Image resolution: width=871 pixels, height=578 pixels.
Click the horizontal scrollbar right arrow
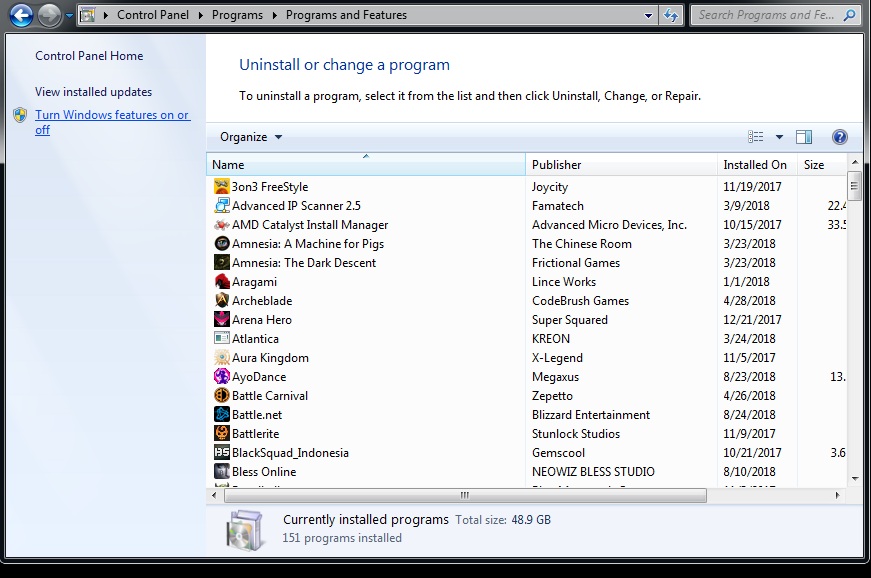tap(838, 495)
